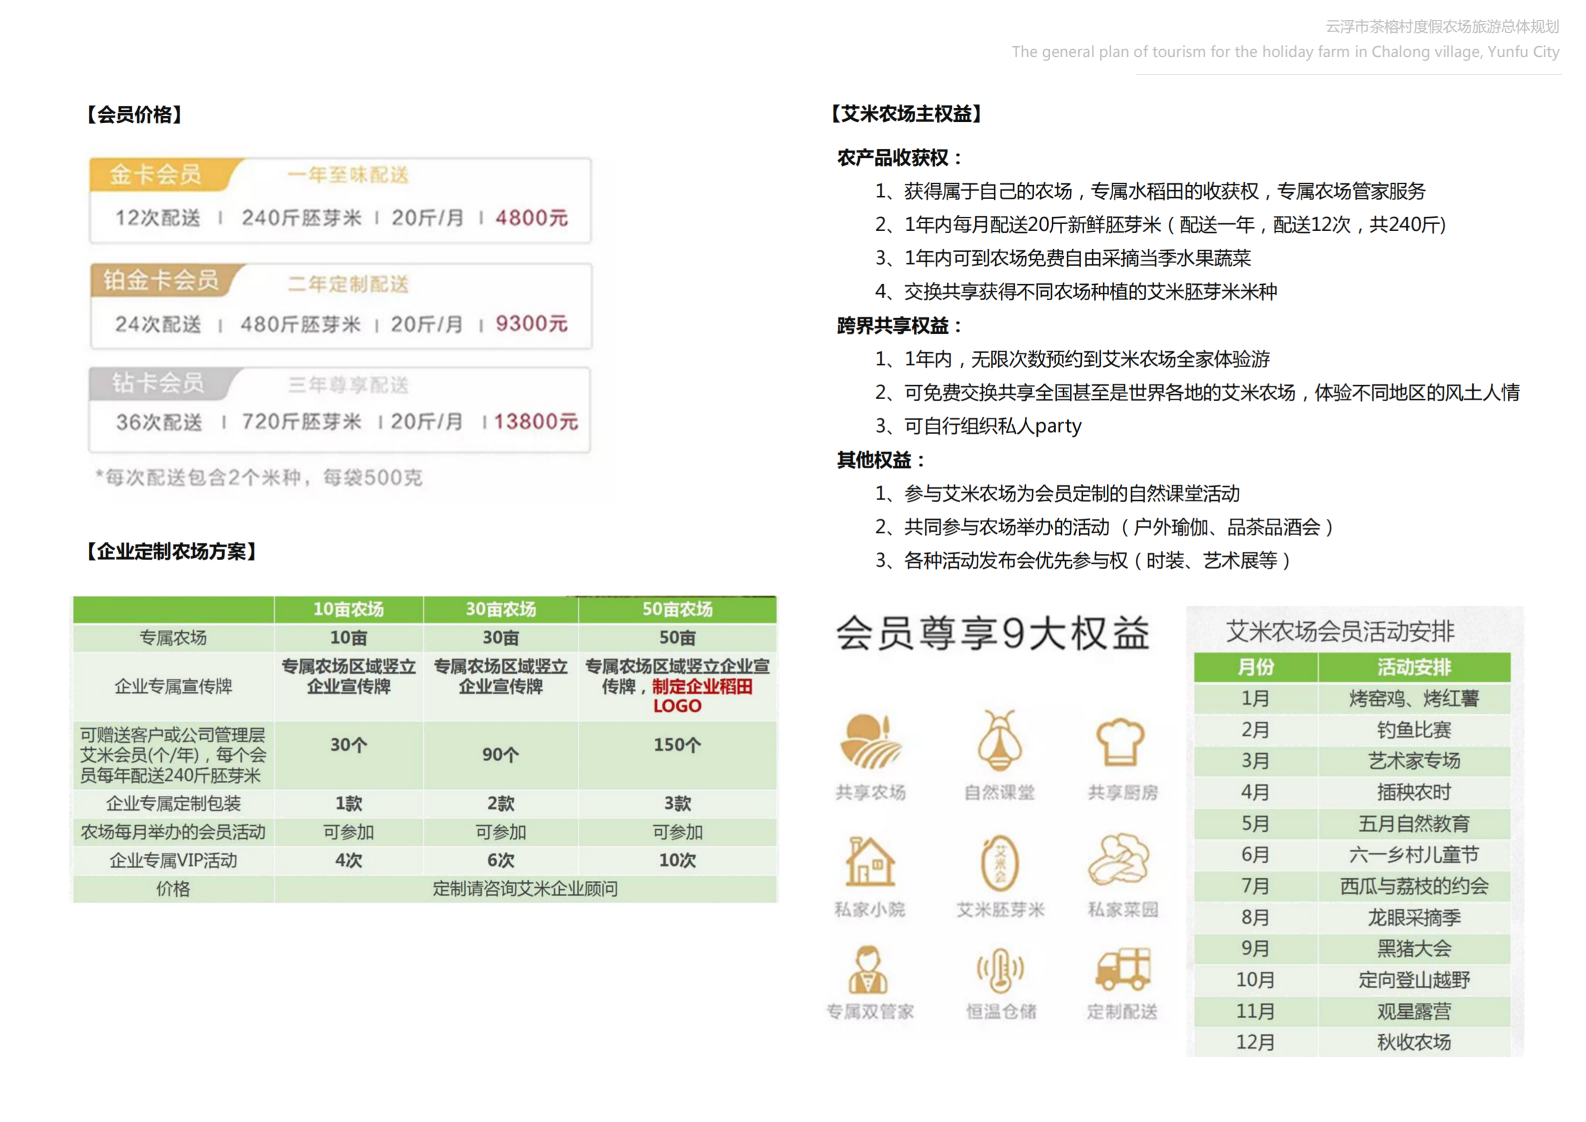Click the 农产品收获权 subheading

(x=899, y=158)
